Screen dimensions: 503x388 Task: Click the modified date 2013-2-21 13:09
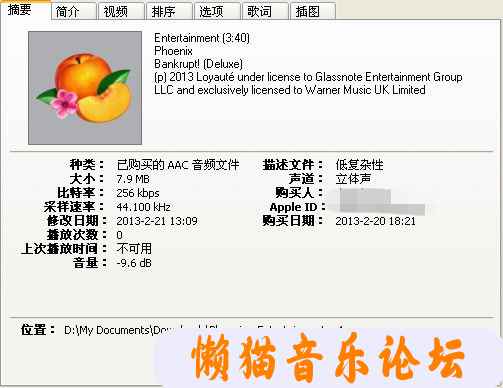tap(157, 221)
